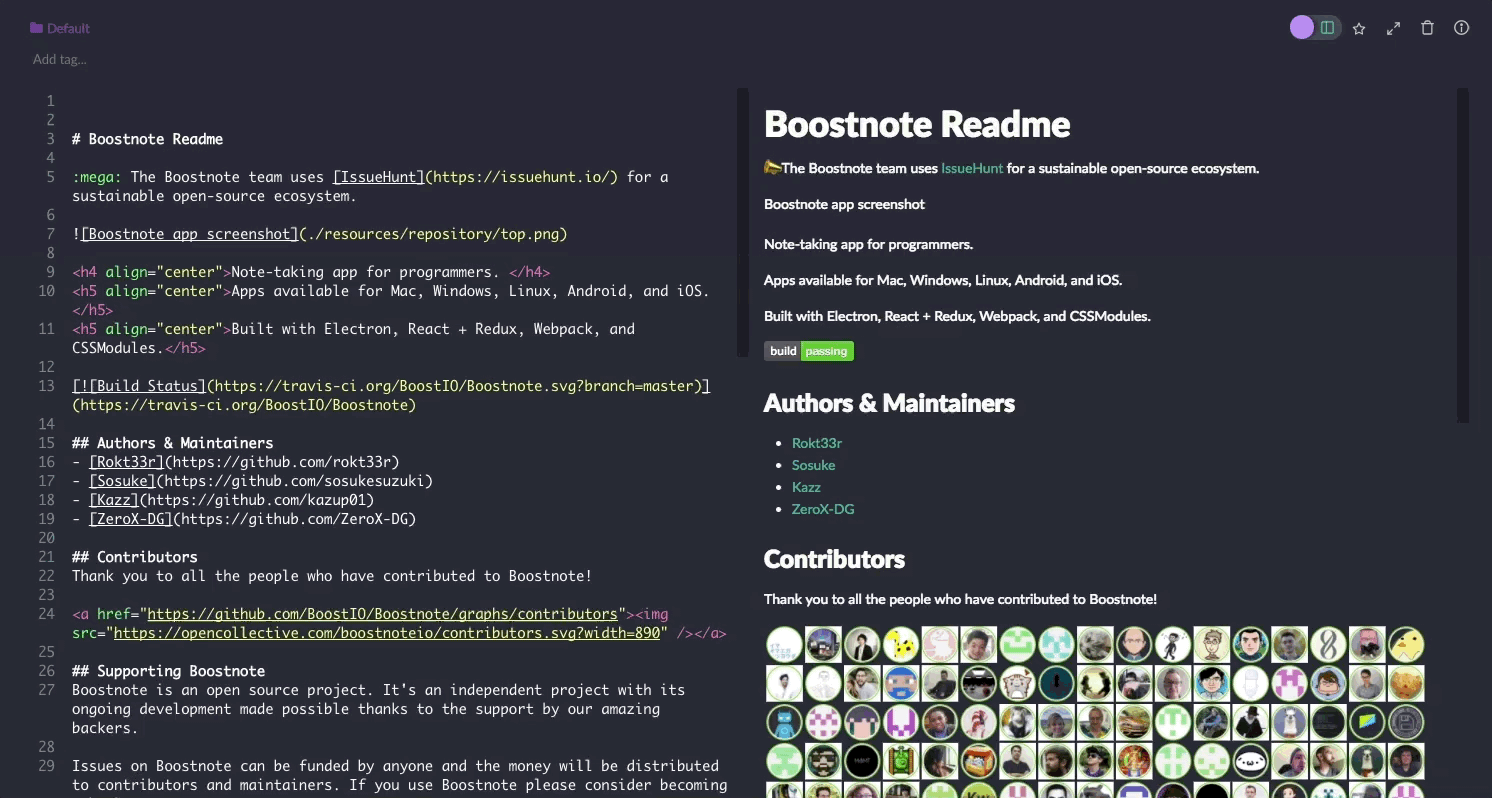The image size is (1492, 798).
Task: Click line number 13 in the gutter
Action: (x=47, y=386)
